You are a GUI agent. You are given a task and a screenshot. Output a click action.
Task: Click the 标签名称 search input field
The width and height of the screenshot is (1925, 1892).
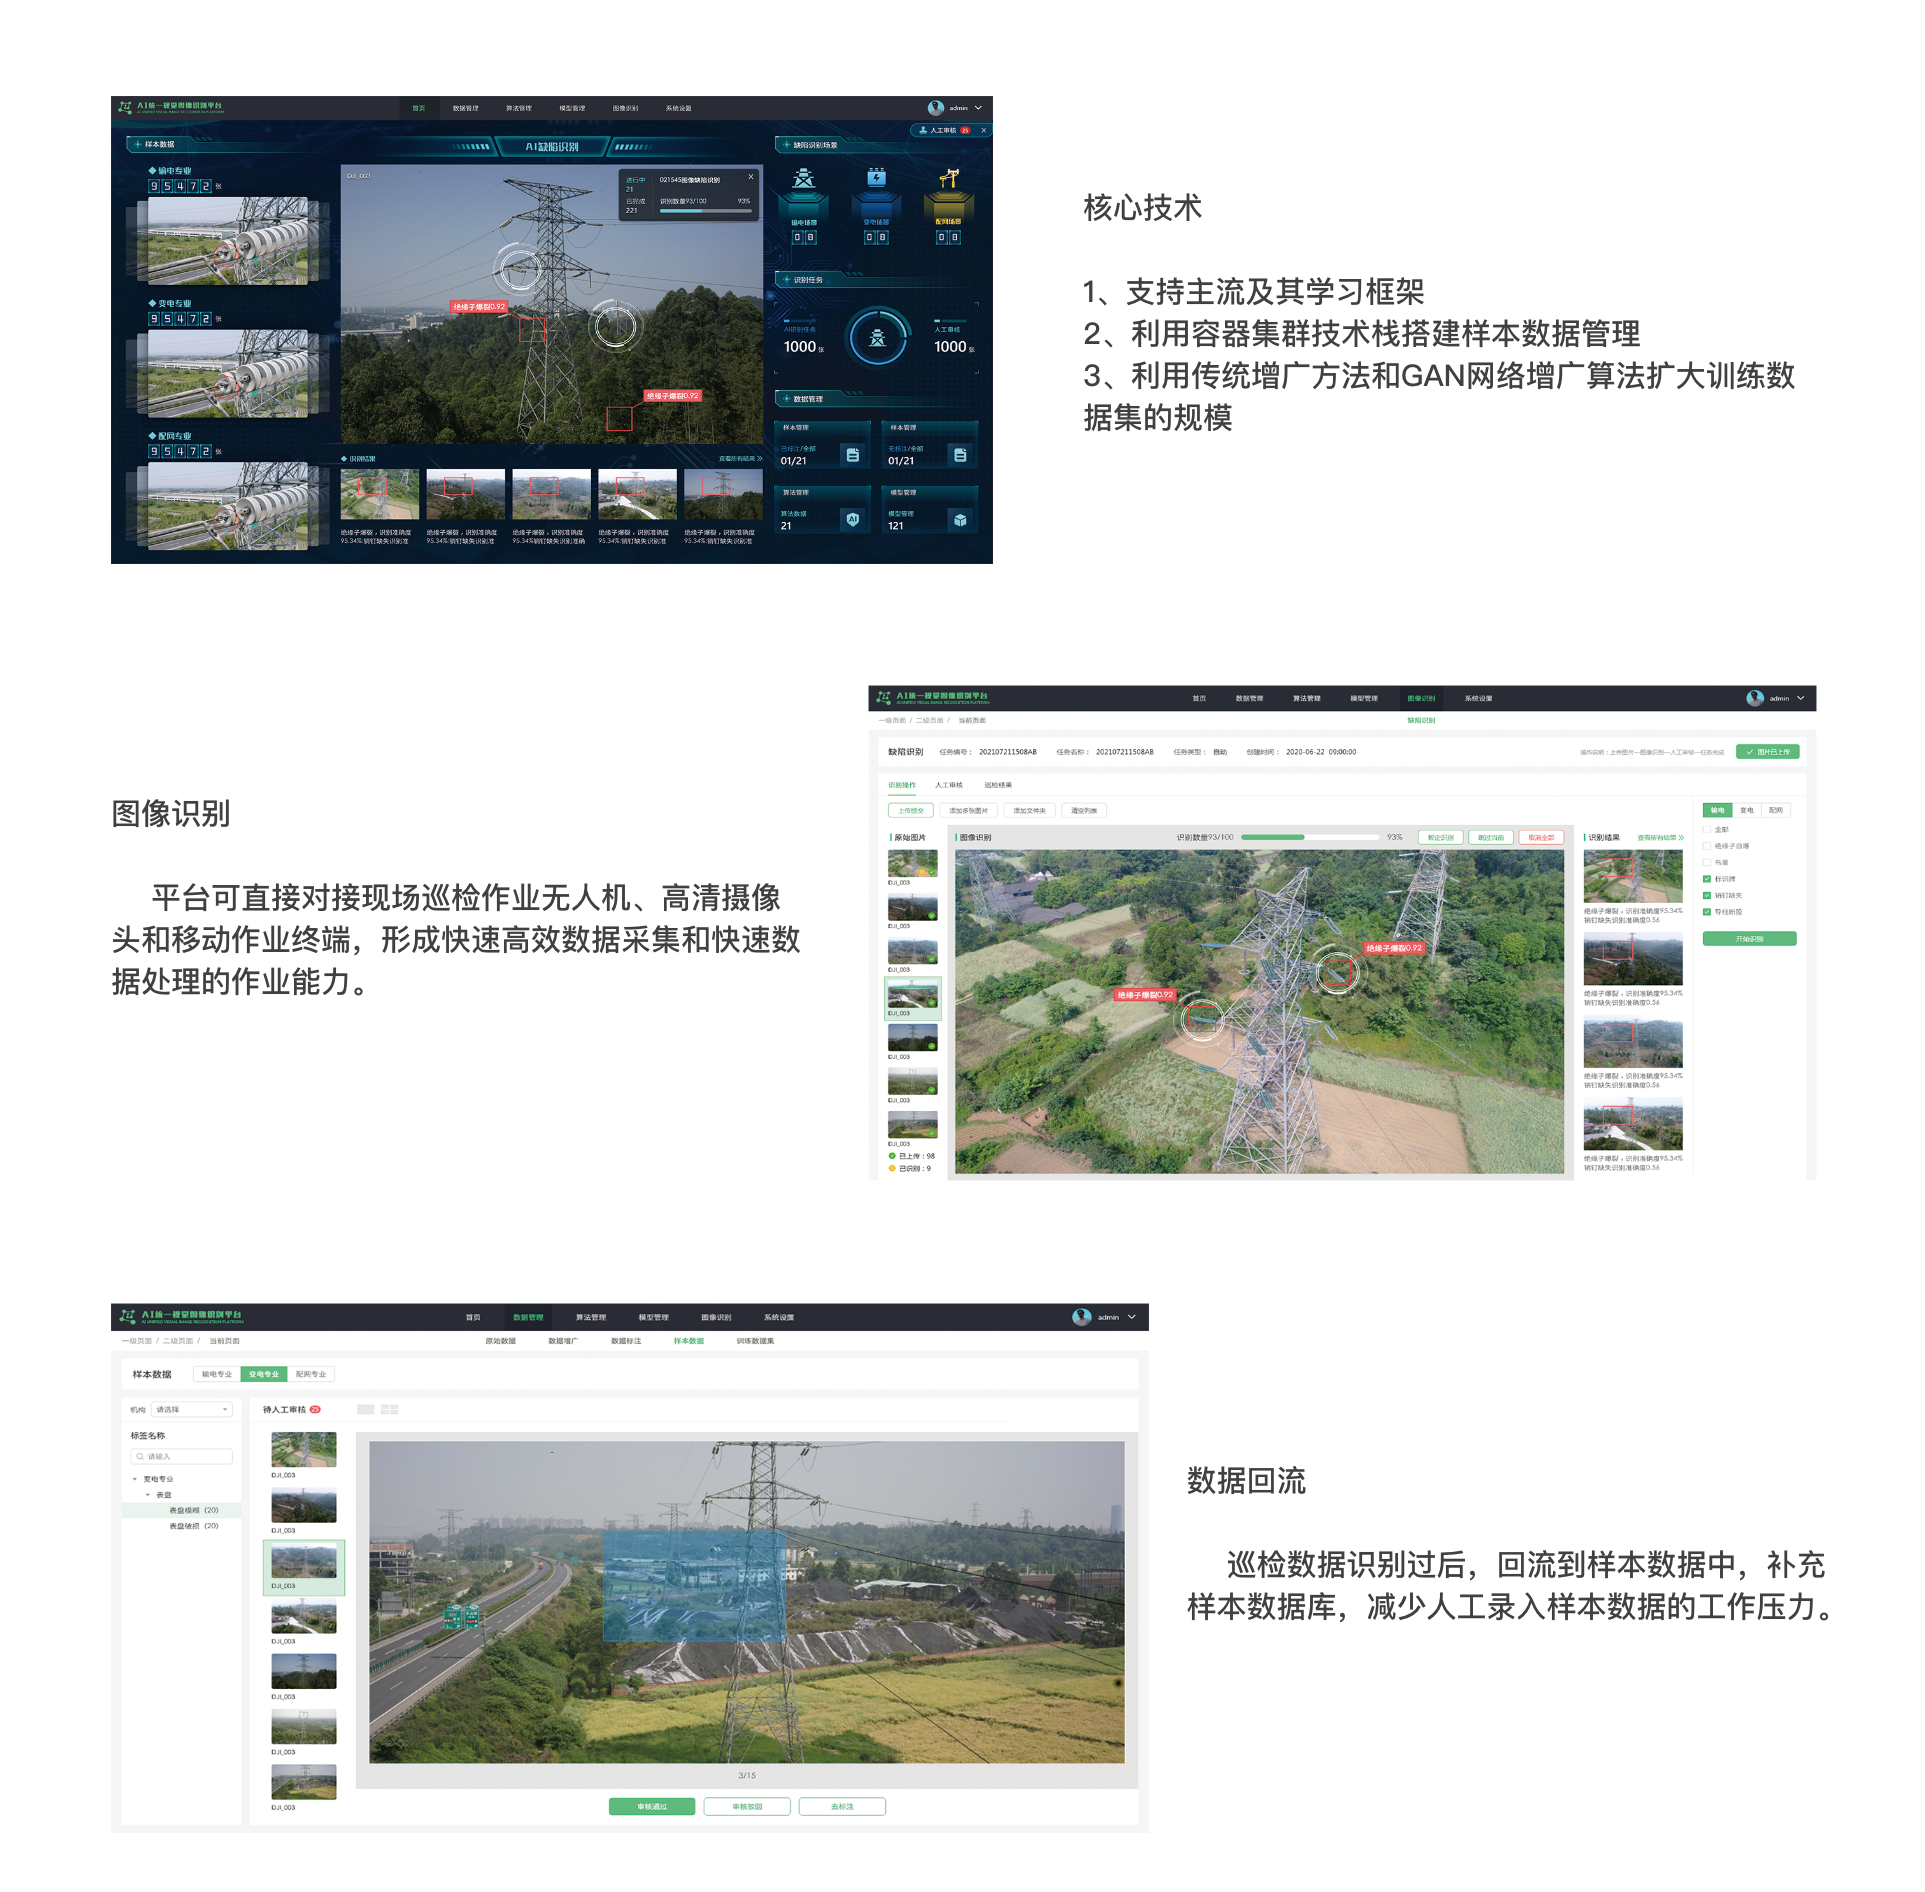[x=181, y=1456]
